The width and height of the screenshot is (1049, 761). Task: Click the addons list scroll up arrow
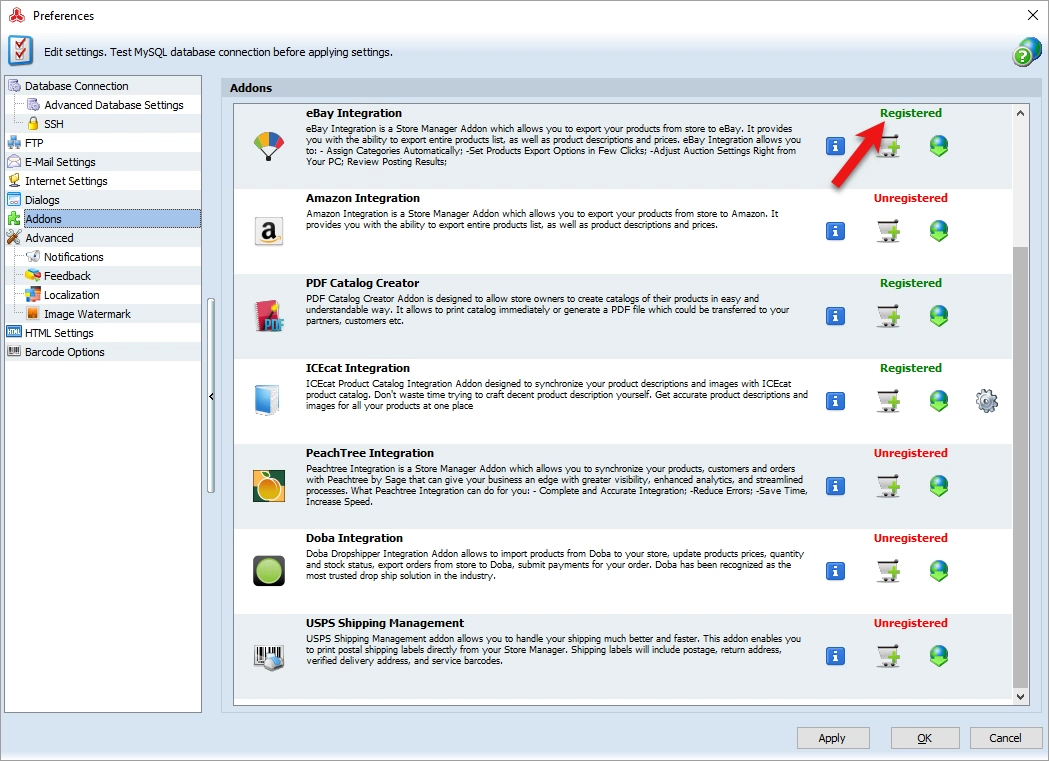1020,113
